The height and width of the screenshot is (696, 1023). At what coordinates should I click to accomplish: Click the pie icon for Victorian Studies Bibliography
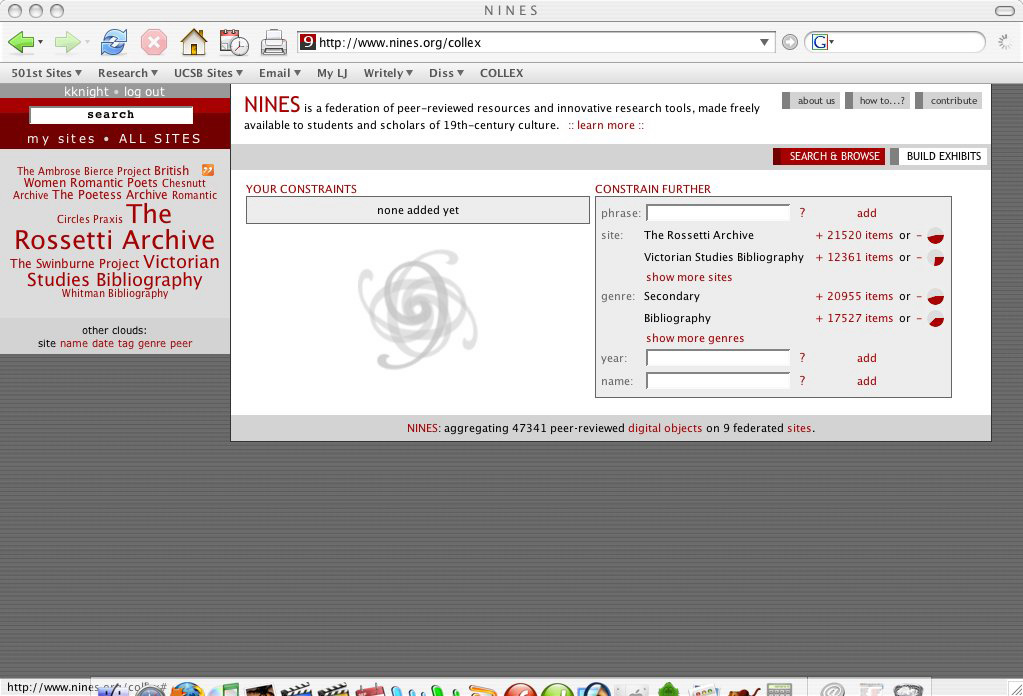point(936,258)
